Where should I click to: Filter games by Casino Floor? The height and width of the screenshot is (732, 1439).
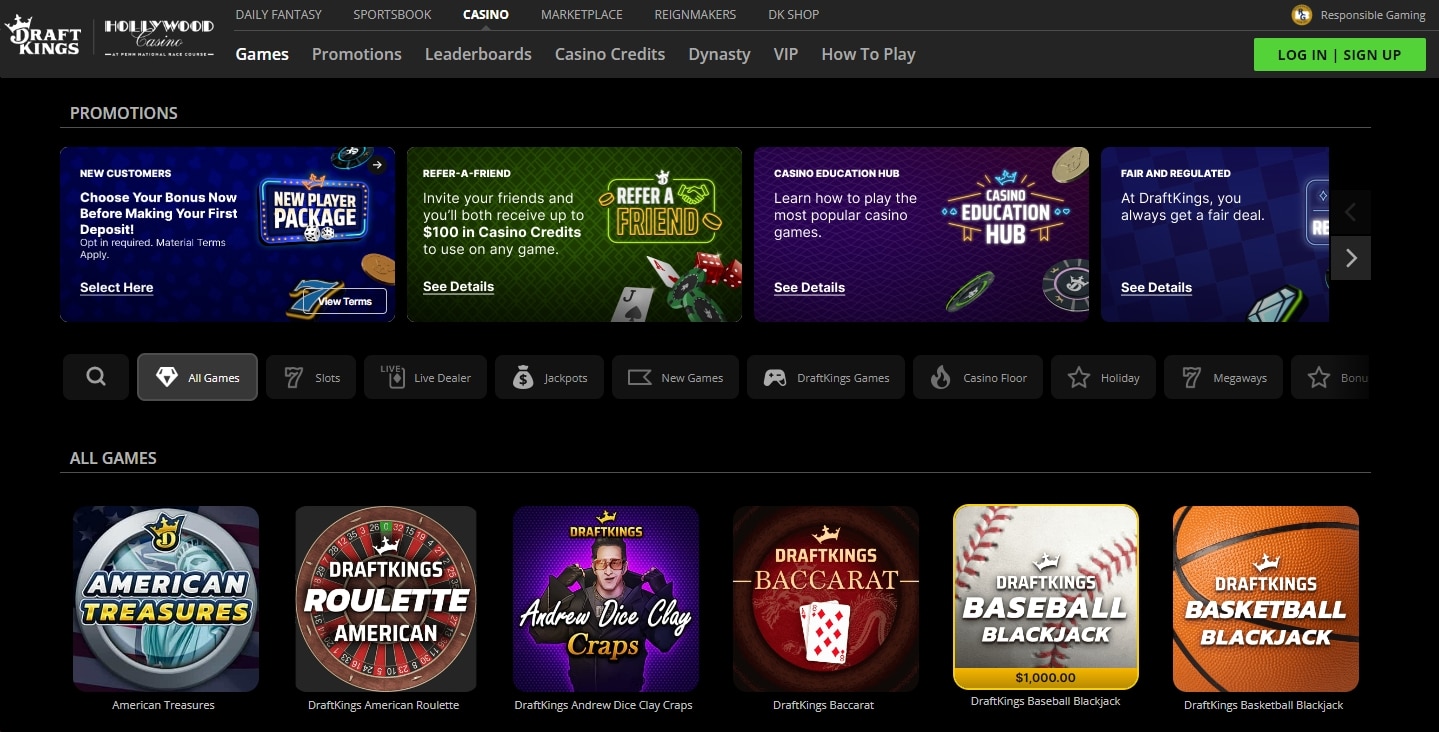(978, 377)
